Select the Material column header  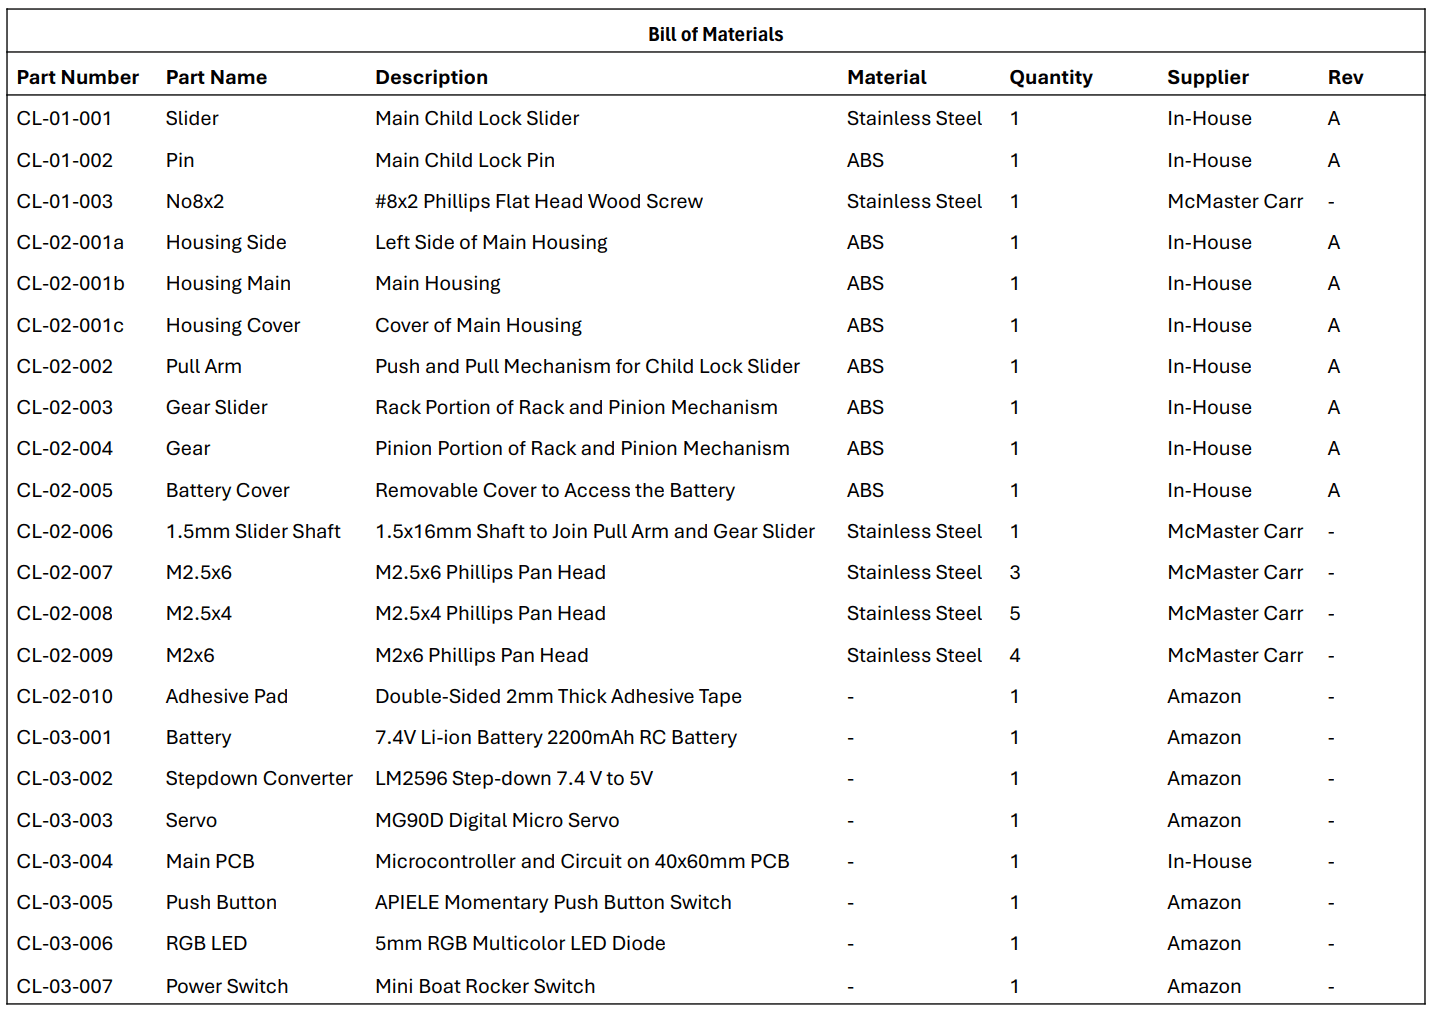pos(886,77)
